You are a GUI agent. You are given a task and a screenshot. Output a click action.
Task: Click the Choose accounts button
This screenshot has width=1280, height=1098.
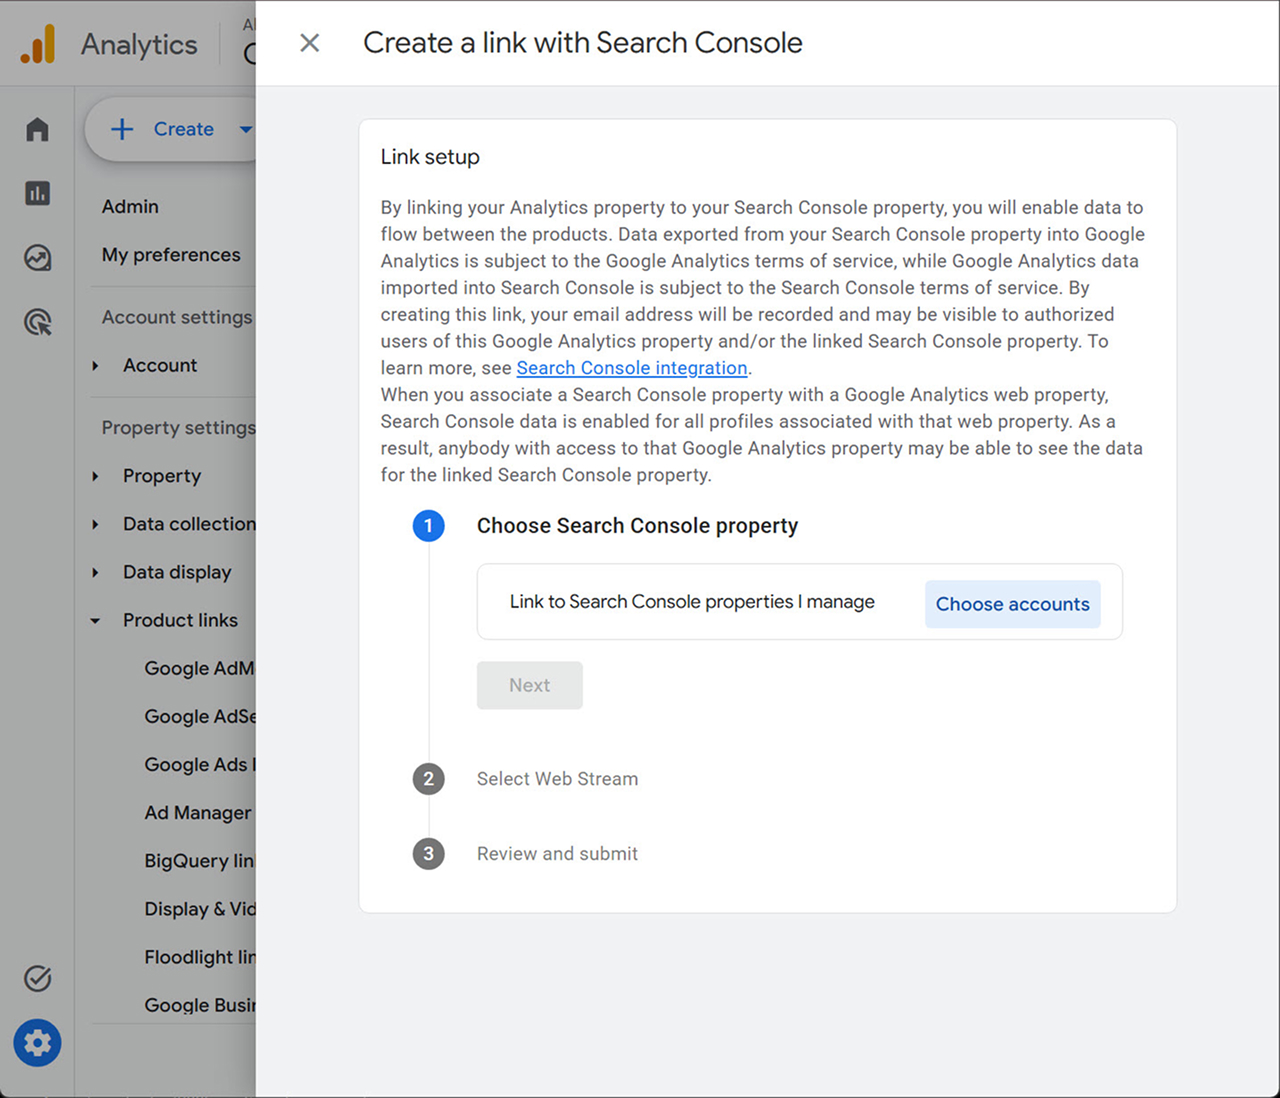coord(1013,604)
